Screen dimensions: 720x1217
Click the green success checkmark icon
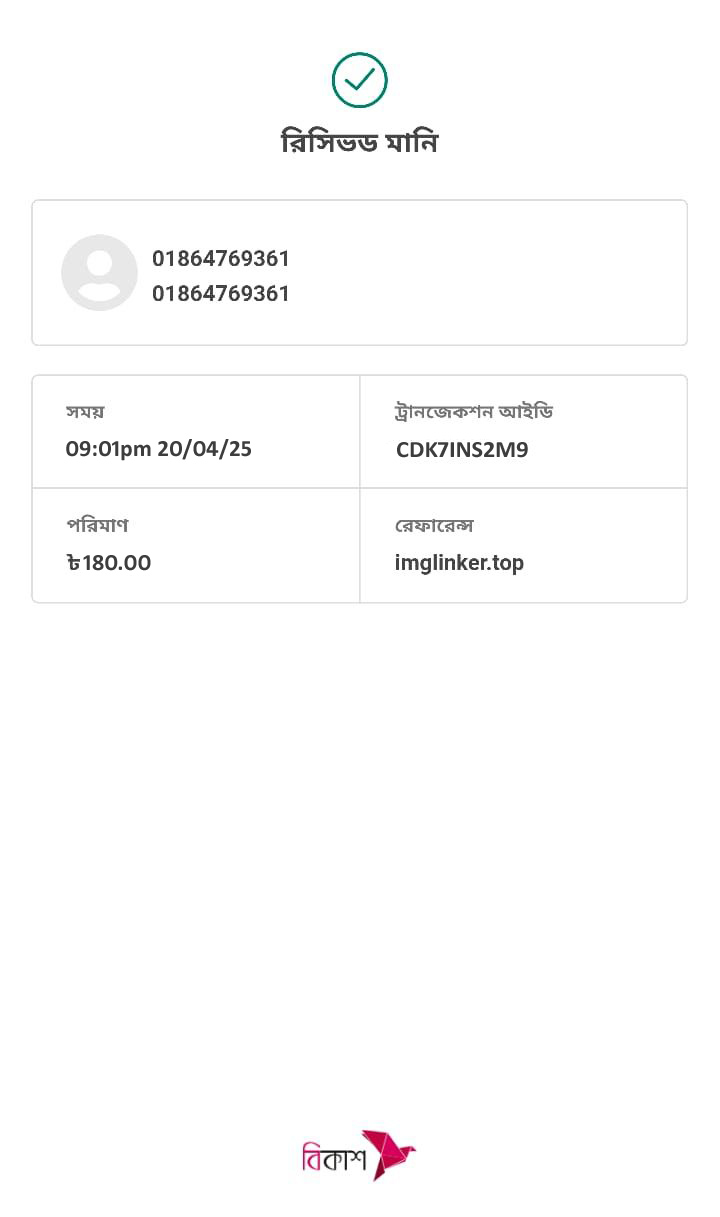click(x=359, y=80)
